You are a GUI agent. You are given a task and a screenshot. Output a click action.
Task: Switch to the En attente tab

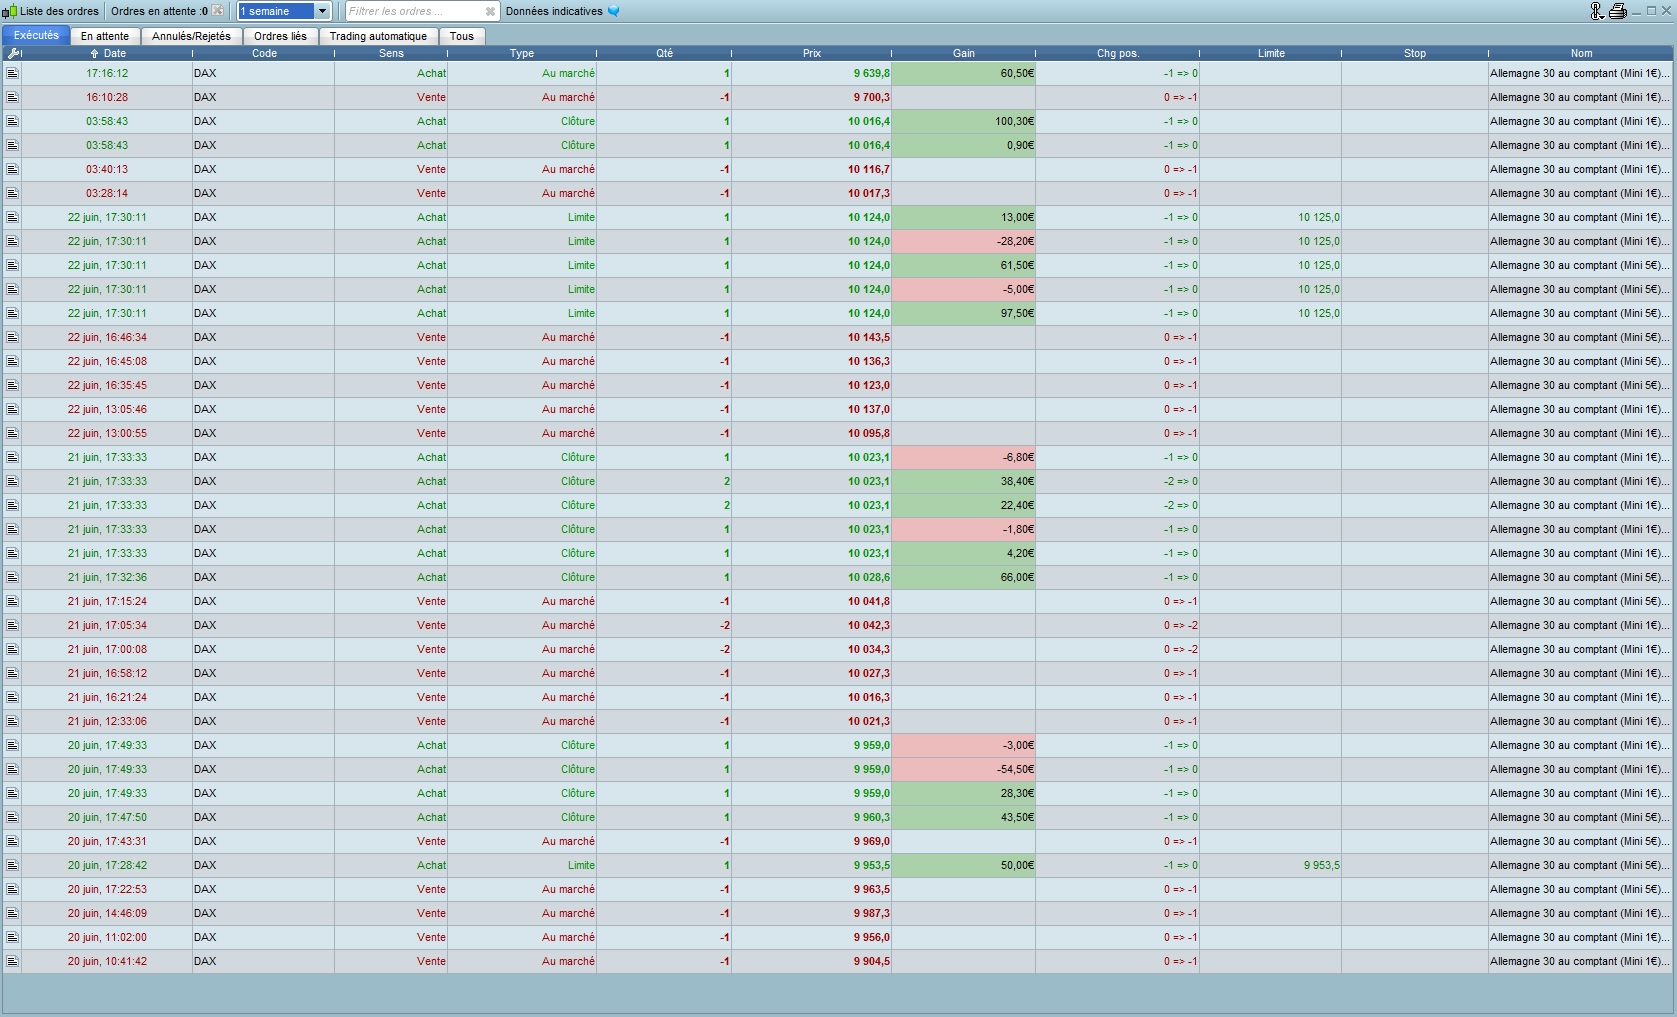tap(105, 36)
